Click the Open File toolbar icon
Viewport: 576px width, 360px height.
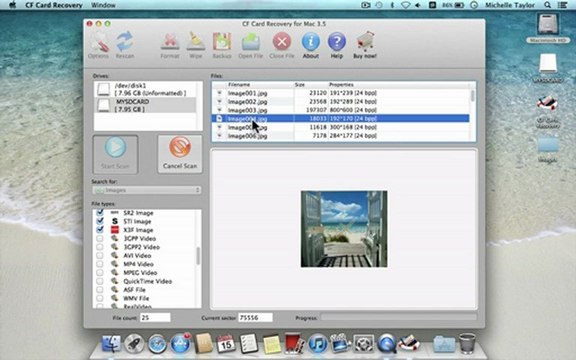click(x=251, y=45)
